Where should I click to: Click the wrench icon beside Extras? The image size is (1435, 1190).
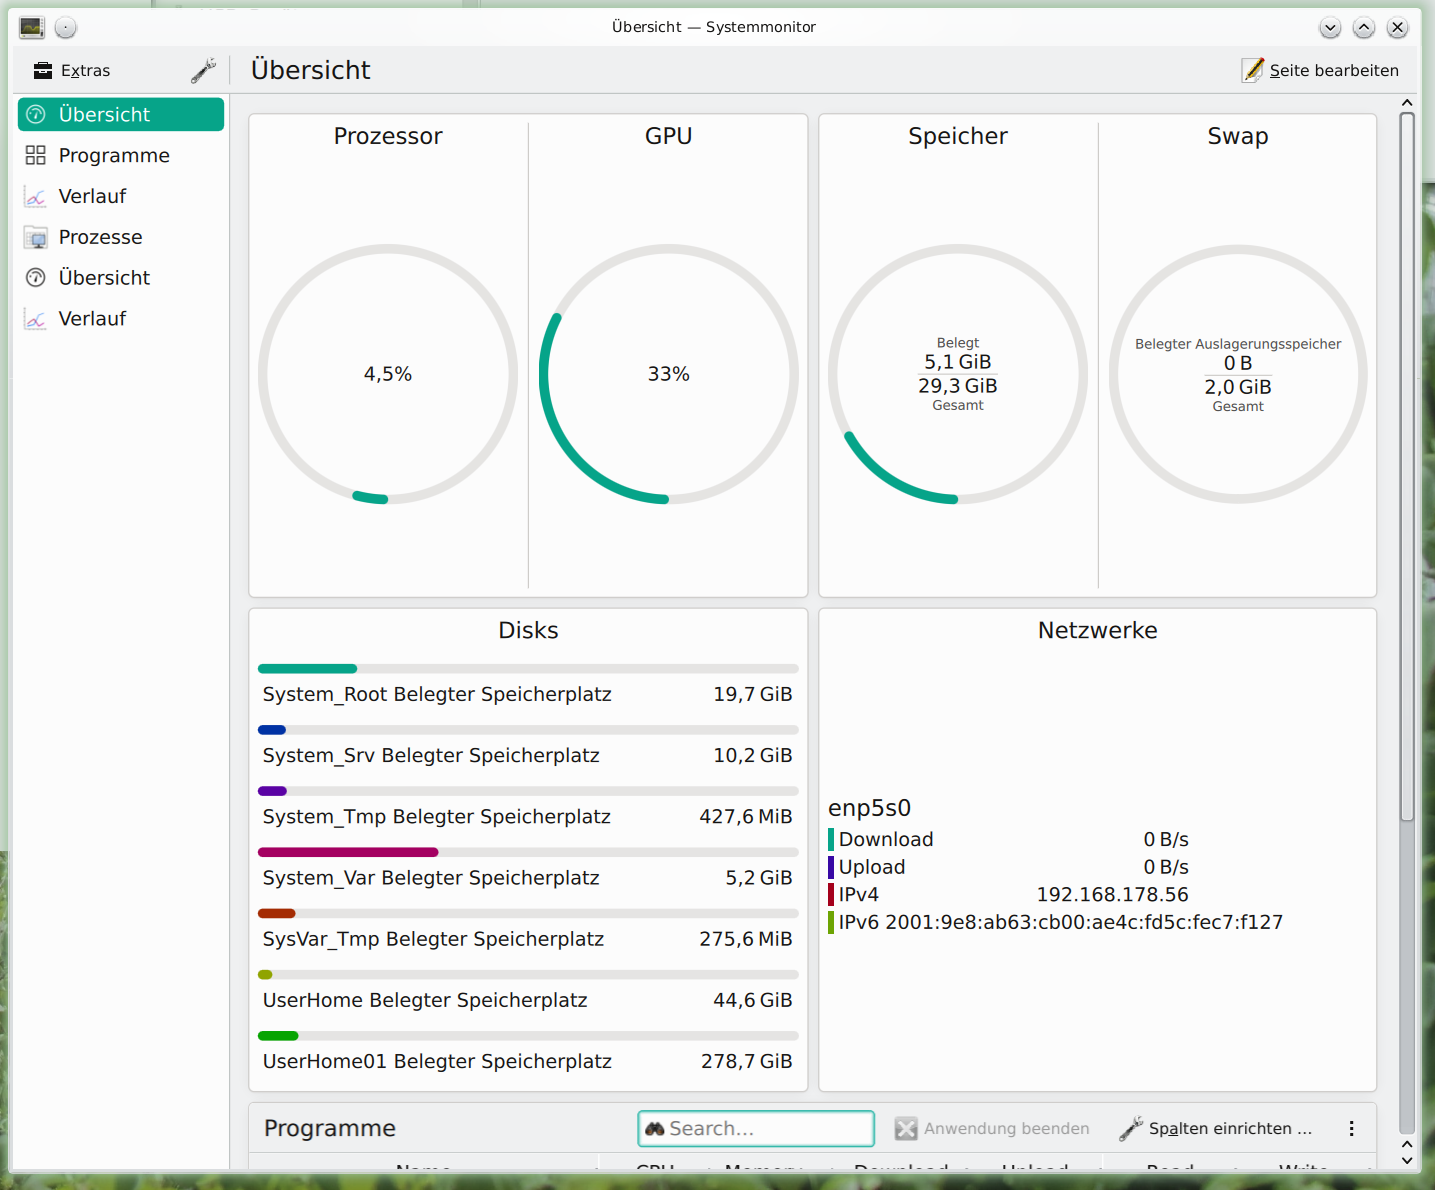point(203,71)
